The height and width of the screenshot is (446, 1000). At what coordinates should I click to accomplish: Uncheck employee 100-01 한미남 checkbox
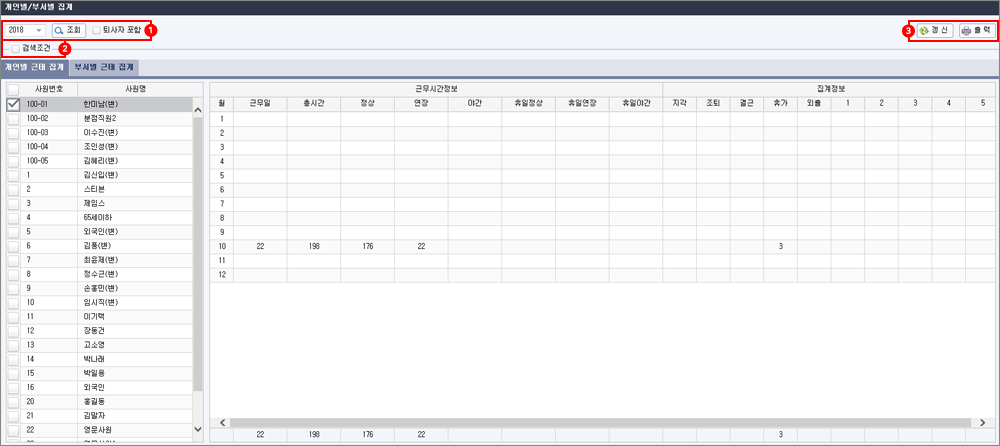click(13, 103)
